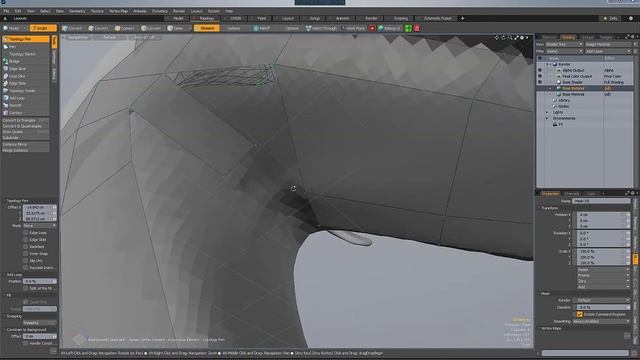Adjust the Add Loop Position slider field
This screenshot has height=360, width=640.
point(40,281)
